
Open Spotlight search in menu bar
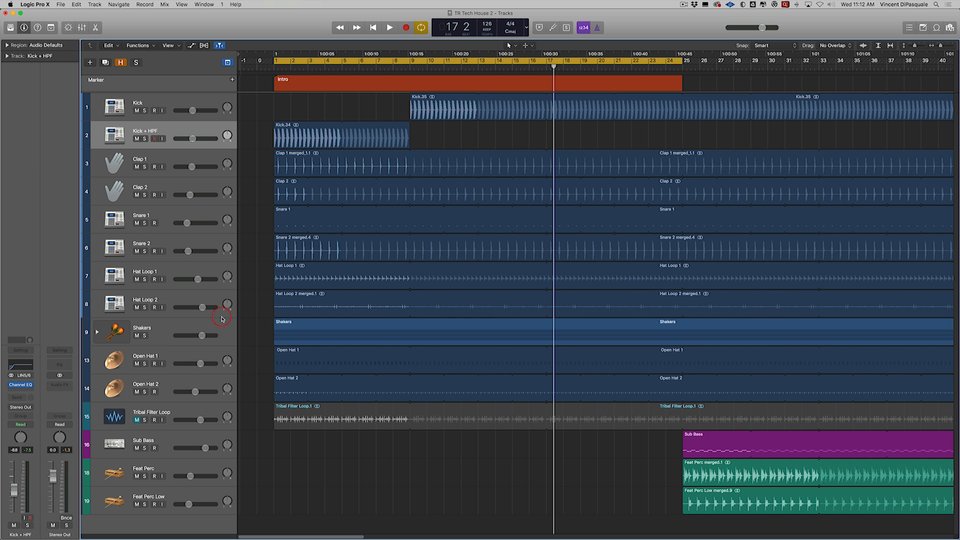pos(936,4)
